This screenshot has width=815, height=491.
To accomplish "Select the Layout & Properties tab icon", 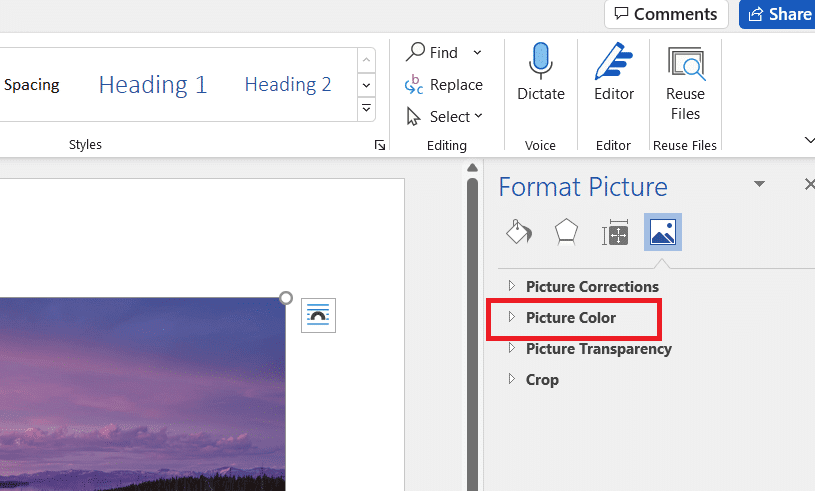I will pyautogui.click(x=615, y=232).
